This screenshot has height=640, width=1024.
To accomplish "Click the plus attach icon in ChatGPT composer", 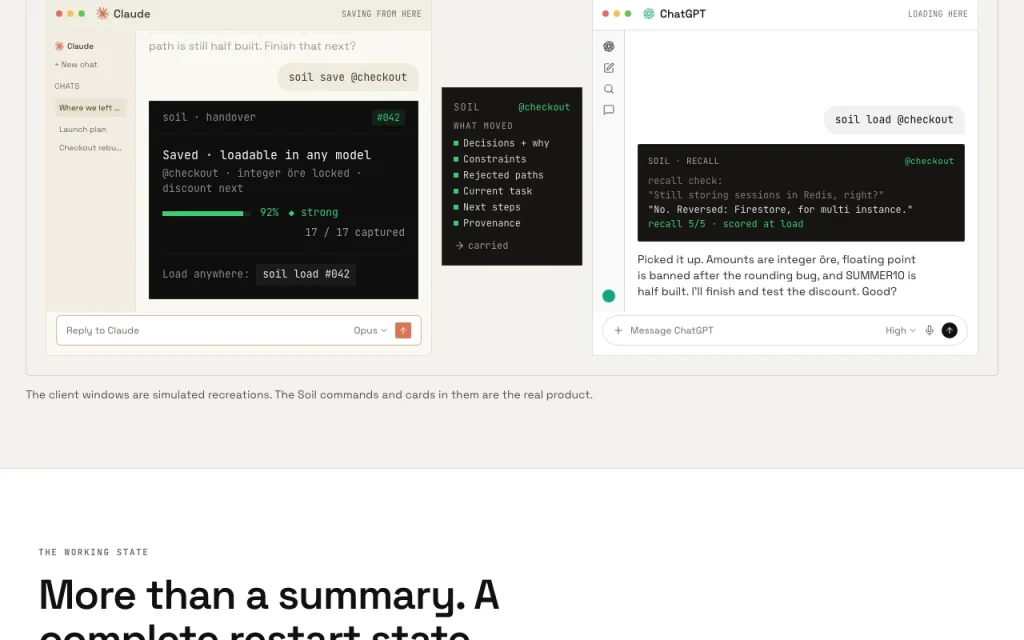I will pyautogui.click(x=618, y=330).
